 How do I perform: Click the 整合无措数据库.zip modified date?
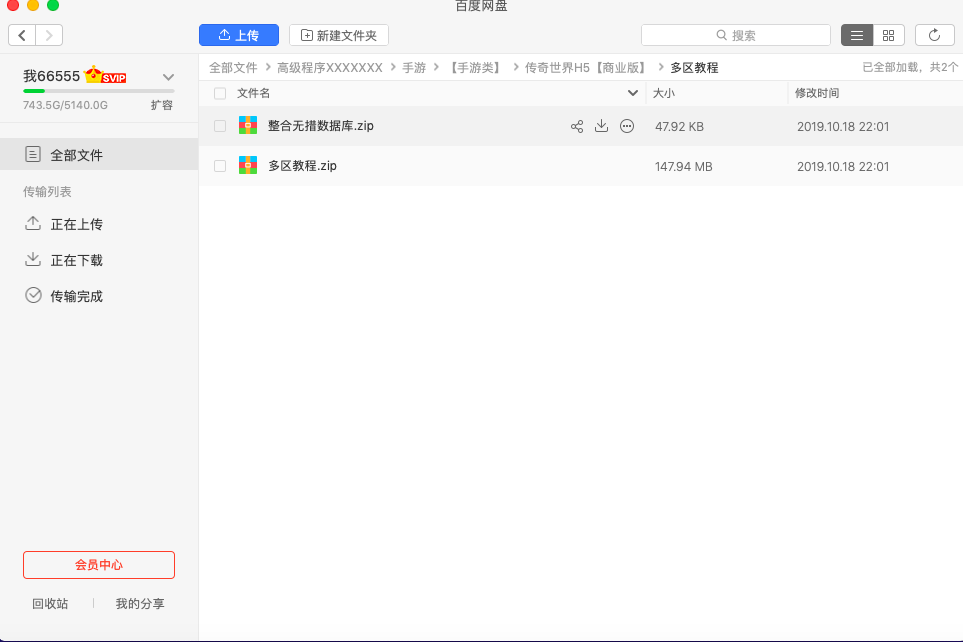click(x=843, y=127)
